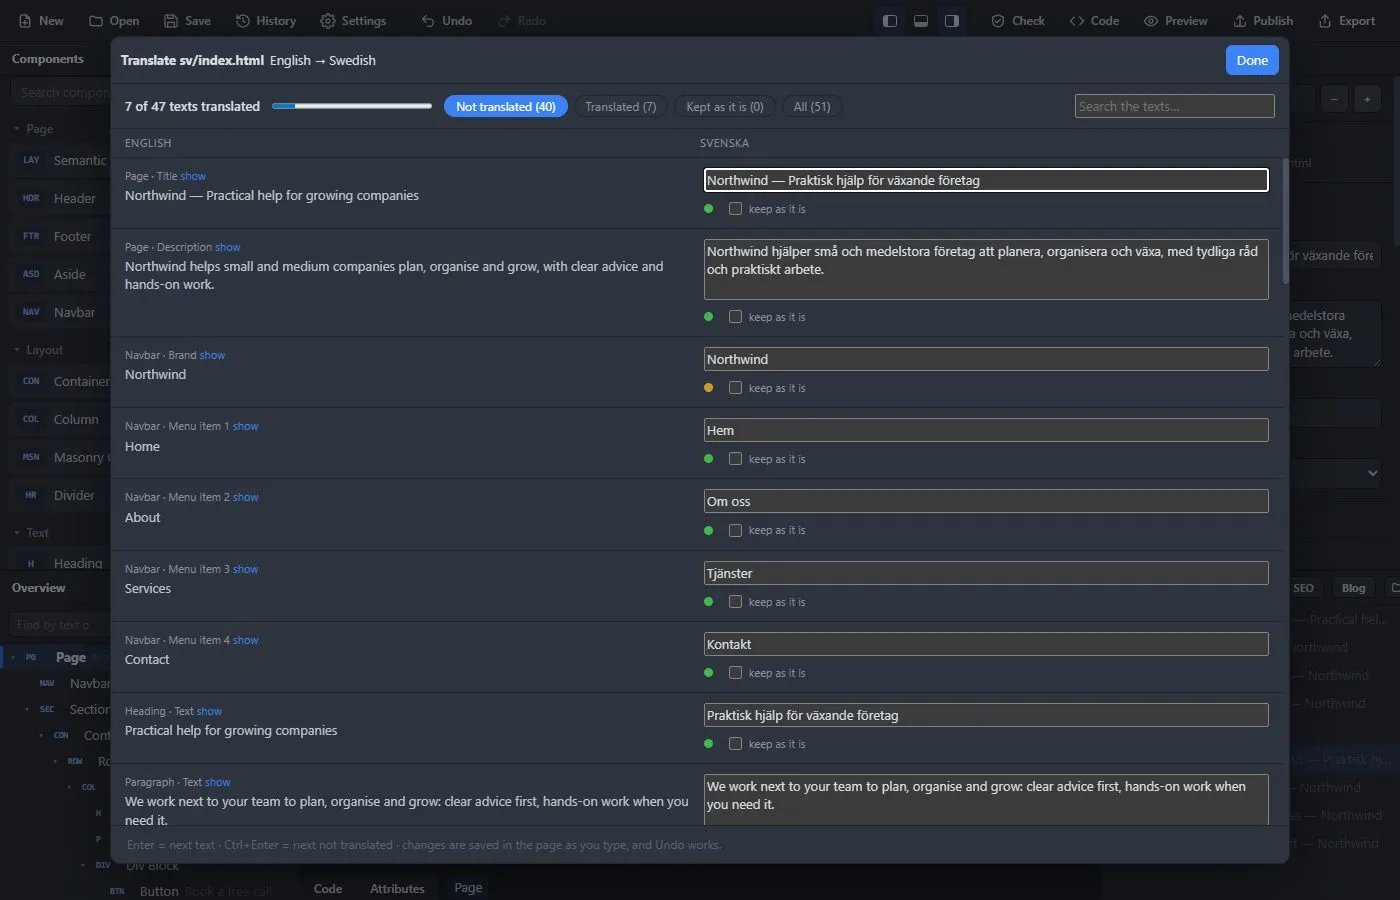Run the Check tool
The image size is (1400, 900).
click(x=1018, y=21)
